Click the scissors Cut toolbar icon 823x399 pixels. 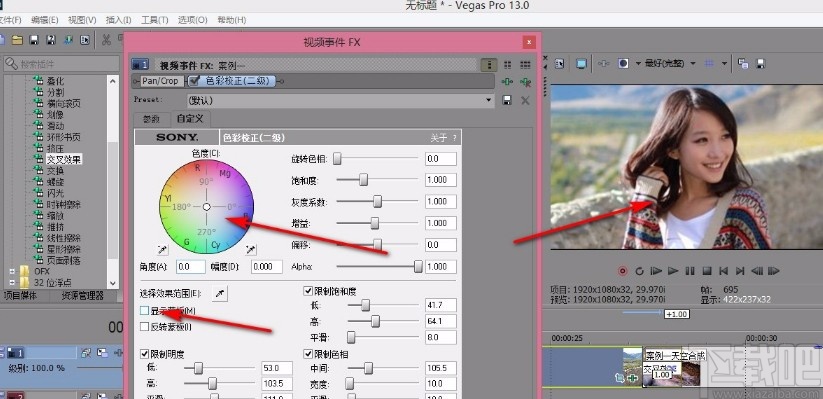[x=107, y=40]
